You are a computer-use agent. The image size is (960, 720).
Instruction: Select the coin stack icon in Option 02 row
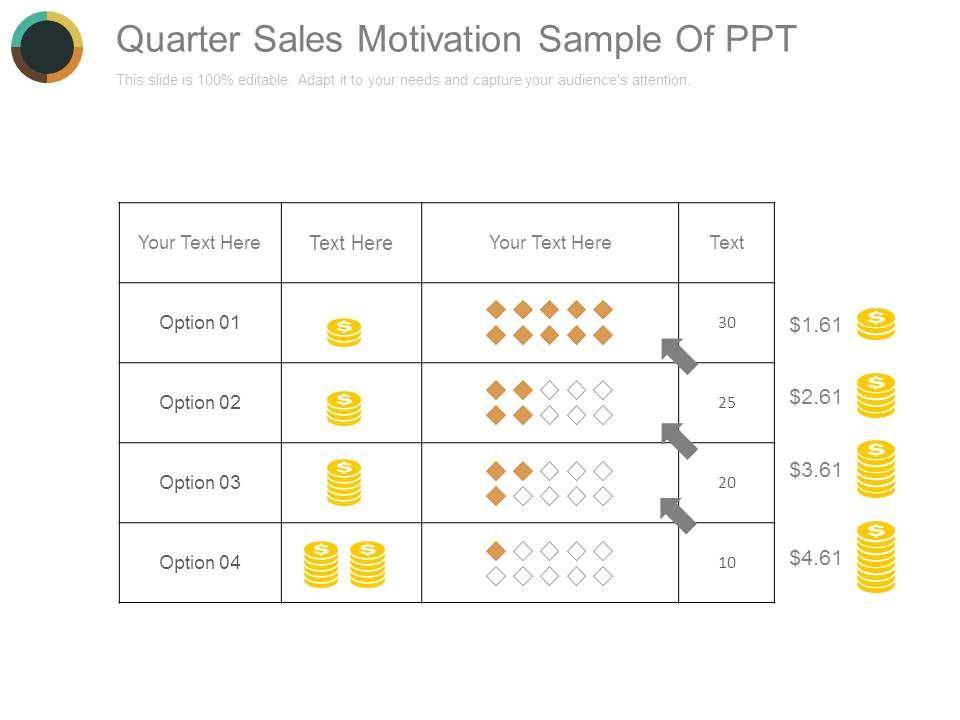(x=344, y=408)
